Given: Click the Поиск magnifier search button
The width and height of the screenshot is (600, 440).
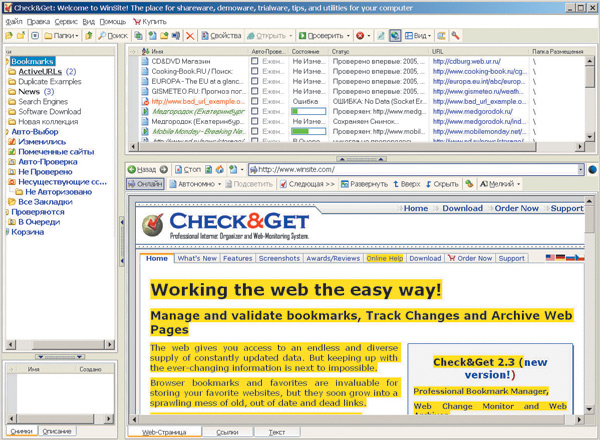Looking at the screenshot, I should click(x=112, y=36).
